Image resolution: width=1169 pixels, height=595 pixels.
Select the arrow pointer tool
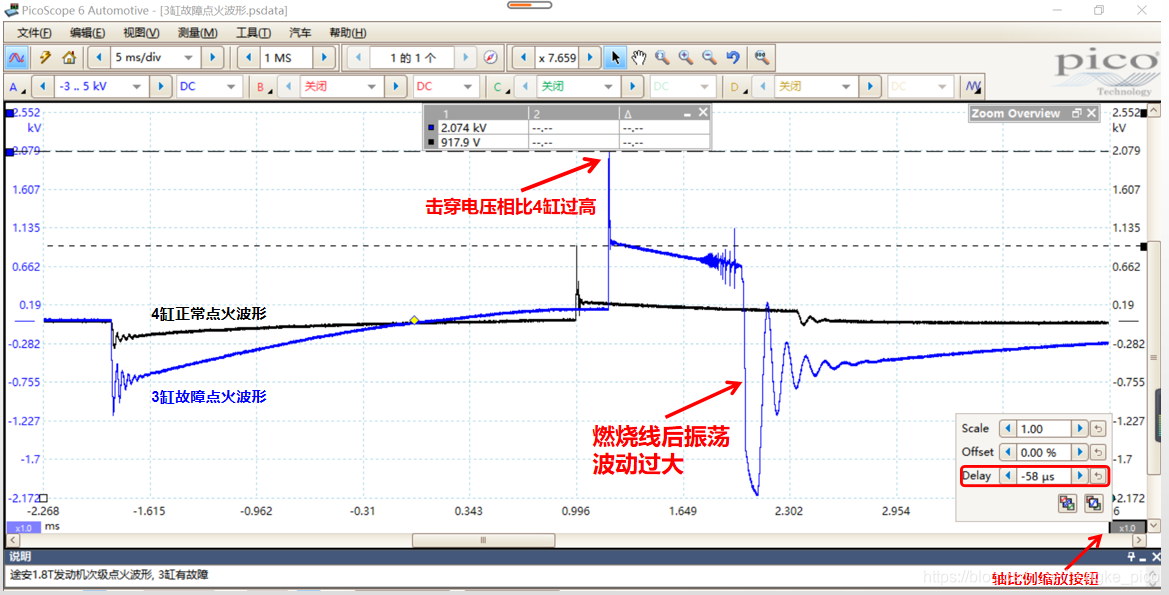tap(615, 57)
